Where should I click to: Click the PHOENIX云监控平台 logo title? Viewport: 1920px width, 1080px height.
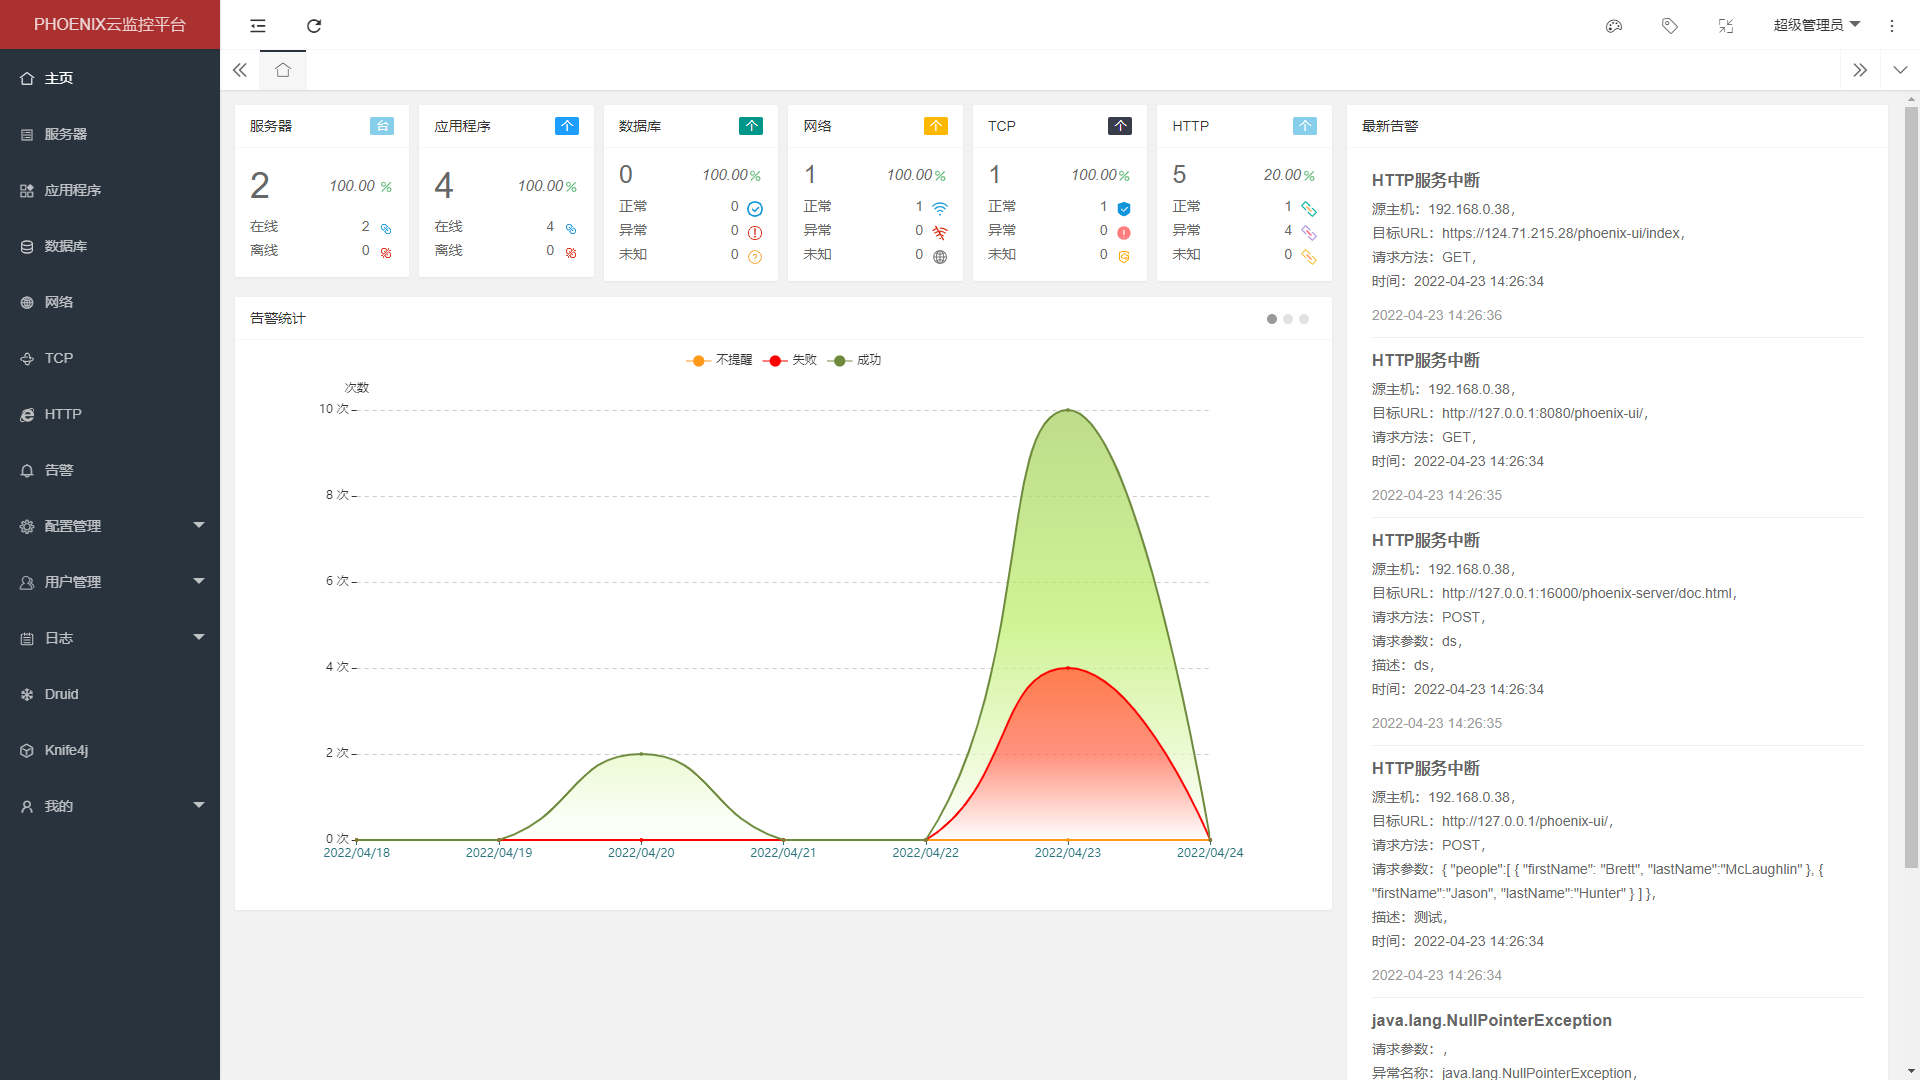click(x=110, y=24)
